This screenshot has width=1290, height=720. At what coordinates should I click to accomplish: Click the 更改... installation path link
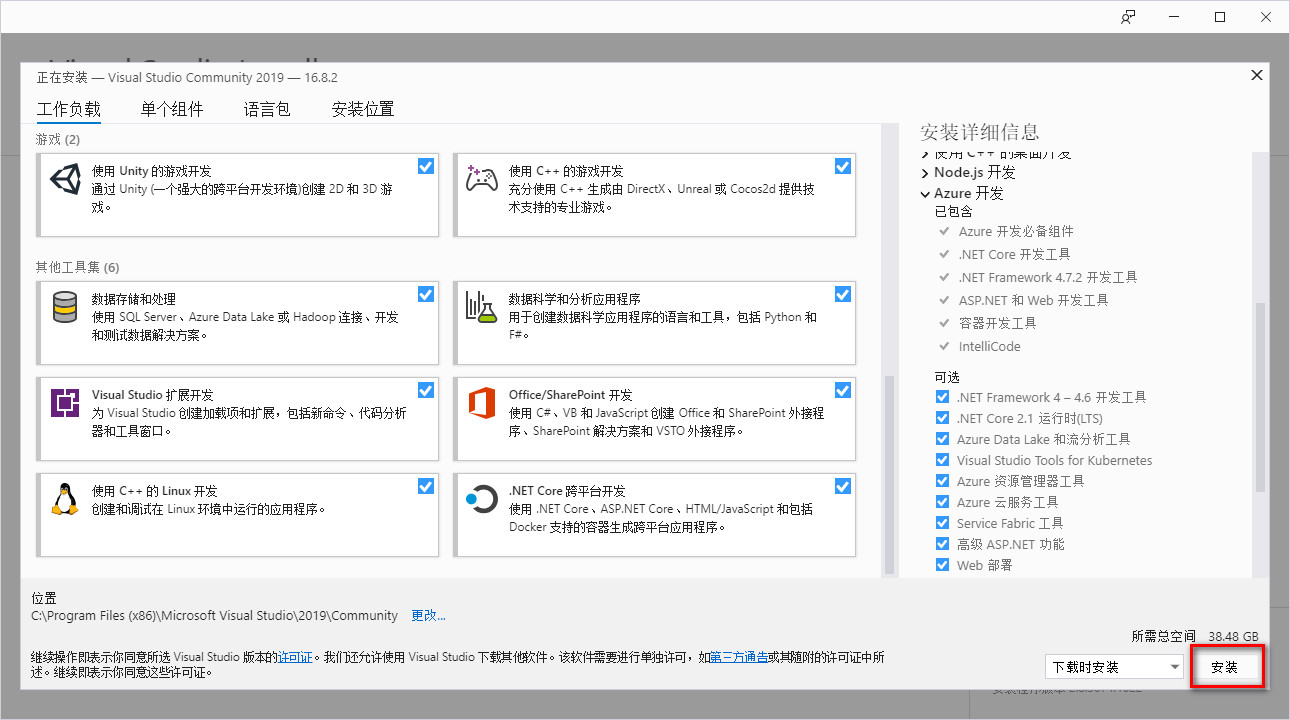428,615
